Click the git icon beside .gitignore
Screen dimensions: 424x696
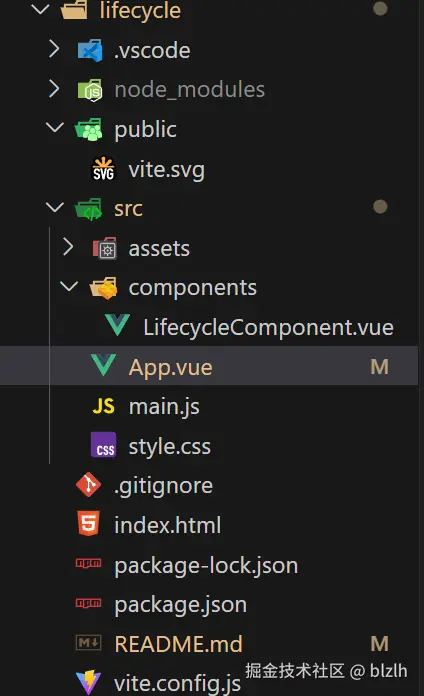click(88, 485)
